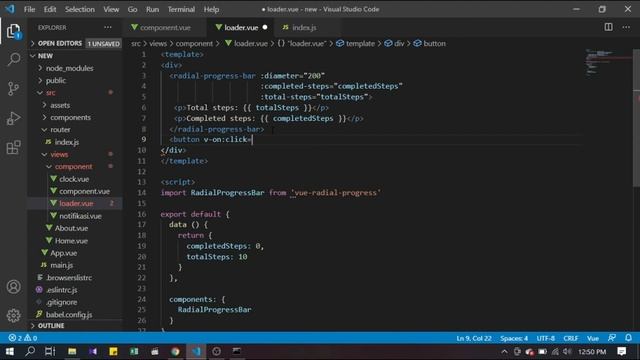640x360 pixels.
Task: Open editor More Actions ellipsis
Action: click(626, 27)
